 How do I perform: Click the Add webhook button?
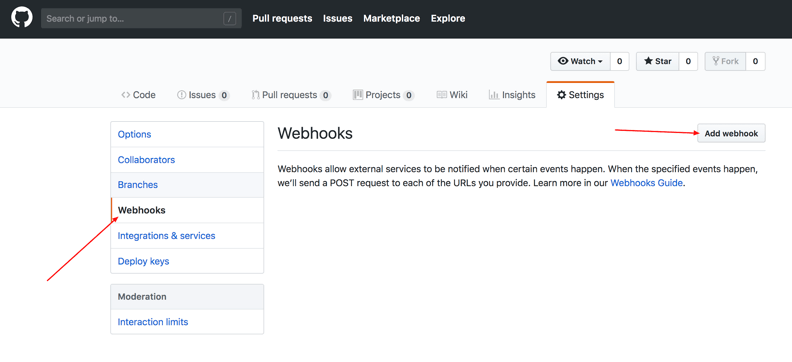731,134
